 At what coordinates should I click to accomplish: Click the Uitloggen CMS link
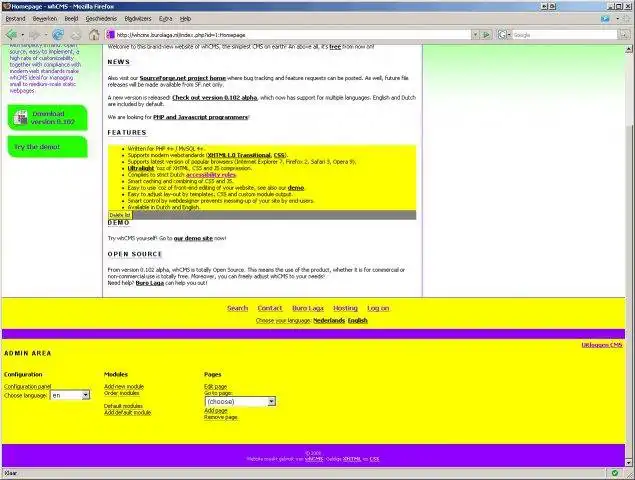point(602,345)
